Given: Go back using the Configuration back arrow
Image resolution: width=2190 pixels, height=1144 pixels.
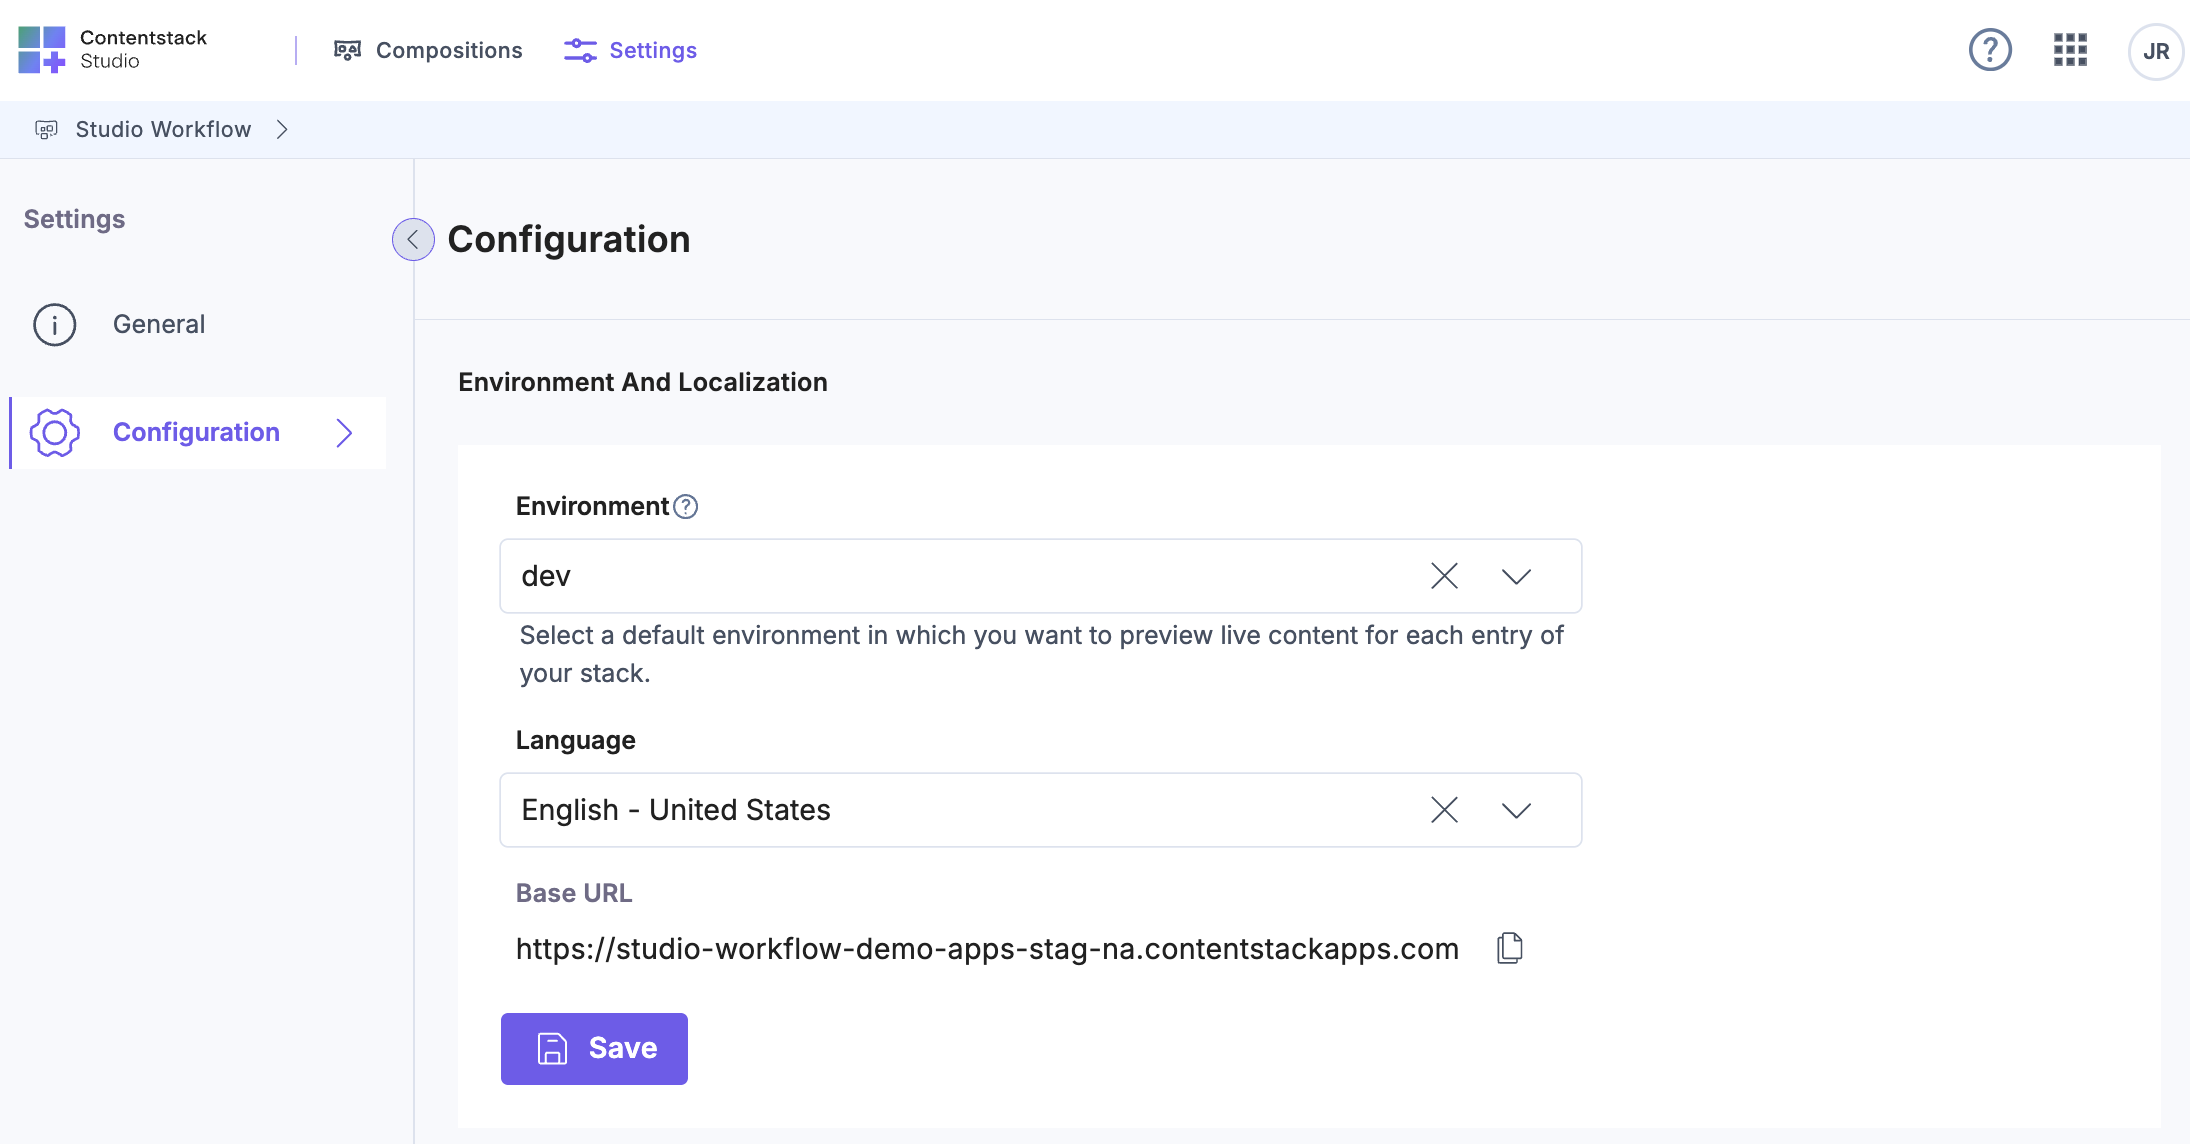Looking at the screenshot, I should coord(412,239).
